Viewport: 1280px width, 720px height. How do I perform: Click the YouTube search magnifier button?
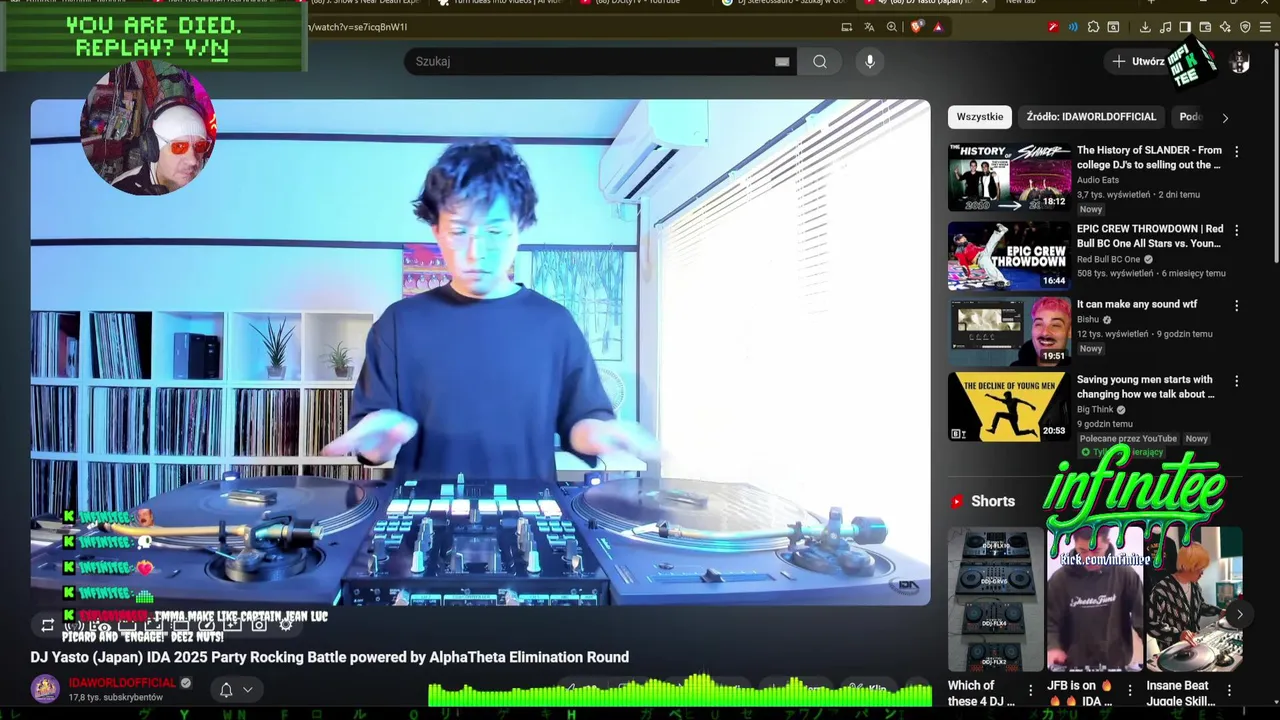point(820,62)
